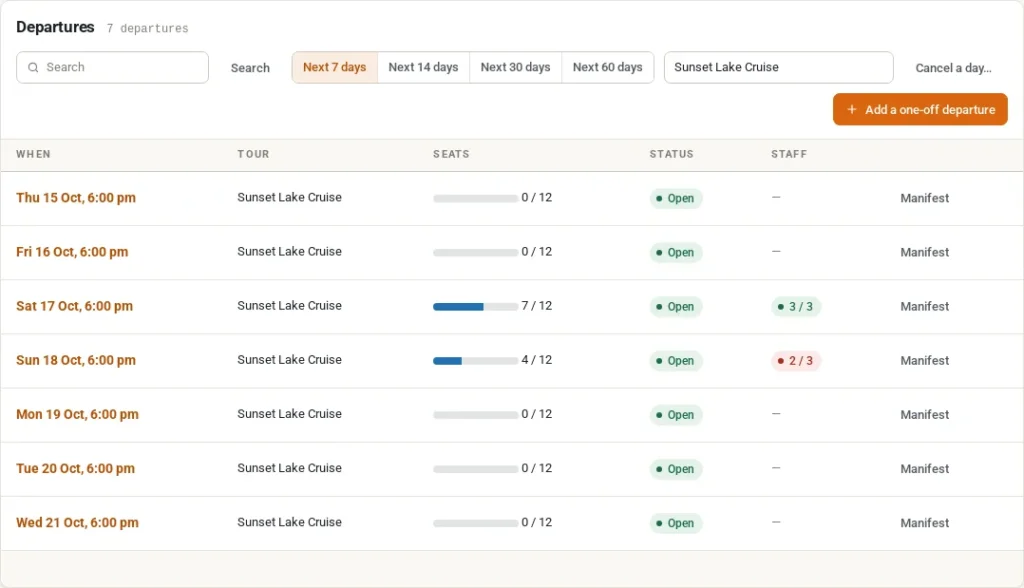Click the 4 / 12 seats progress bar

pyautogui.click(x=475, y=361)
